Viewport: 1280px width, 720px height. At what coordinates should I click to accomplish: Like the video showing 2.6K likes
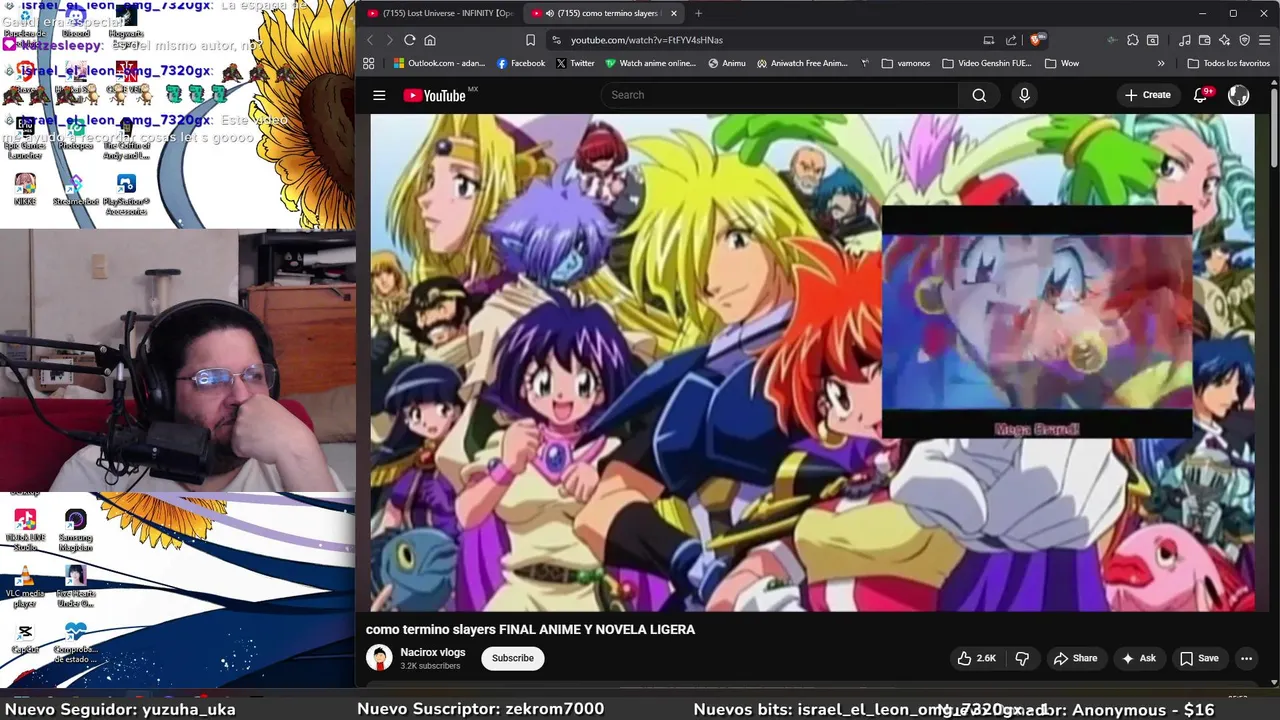pos(977,658)
